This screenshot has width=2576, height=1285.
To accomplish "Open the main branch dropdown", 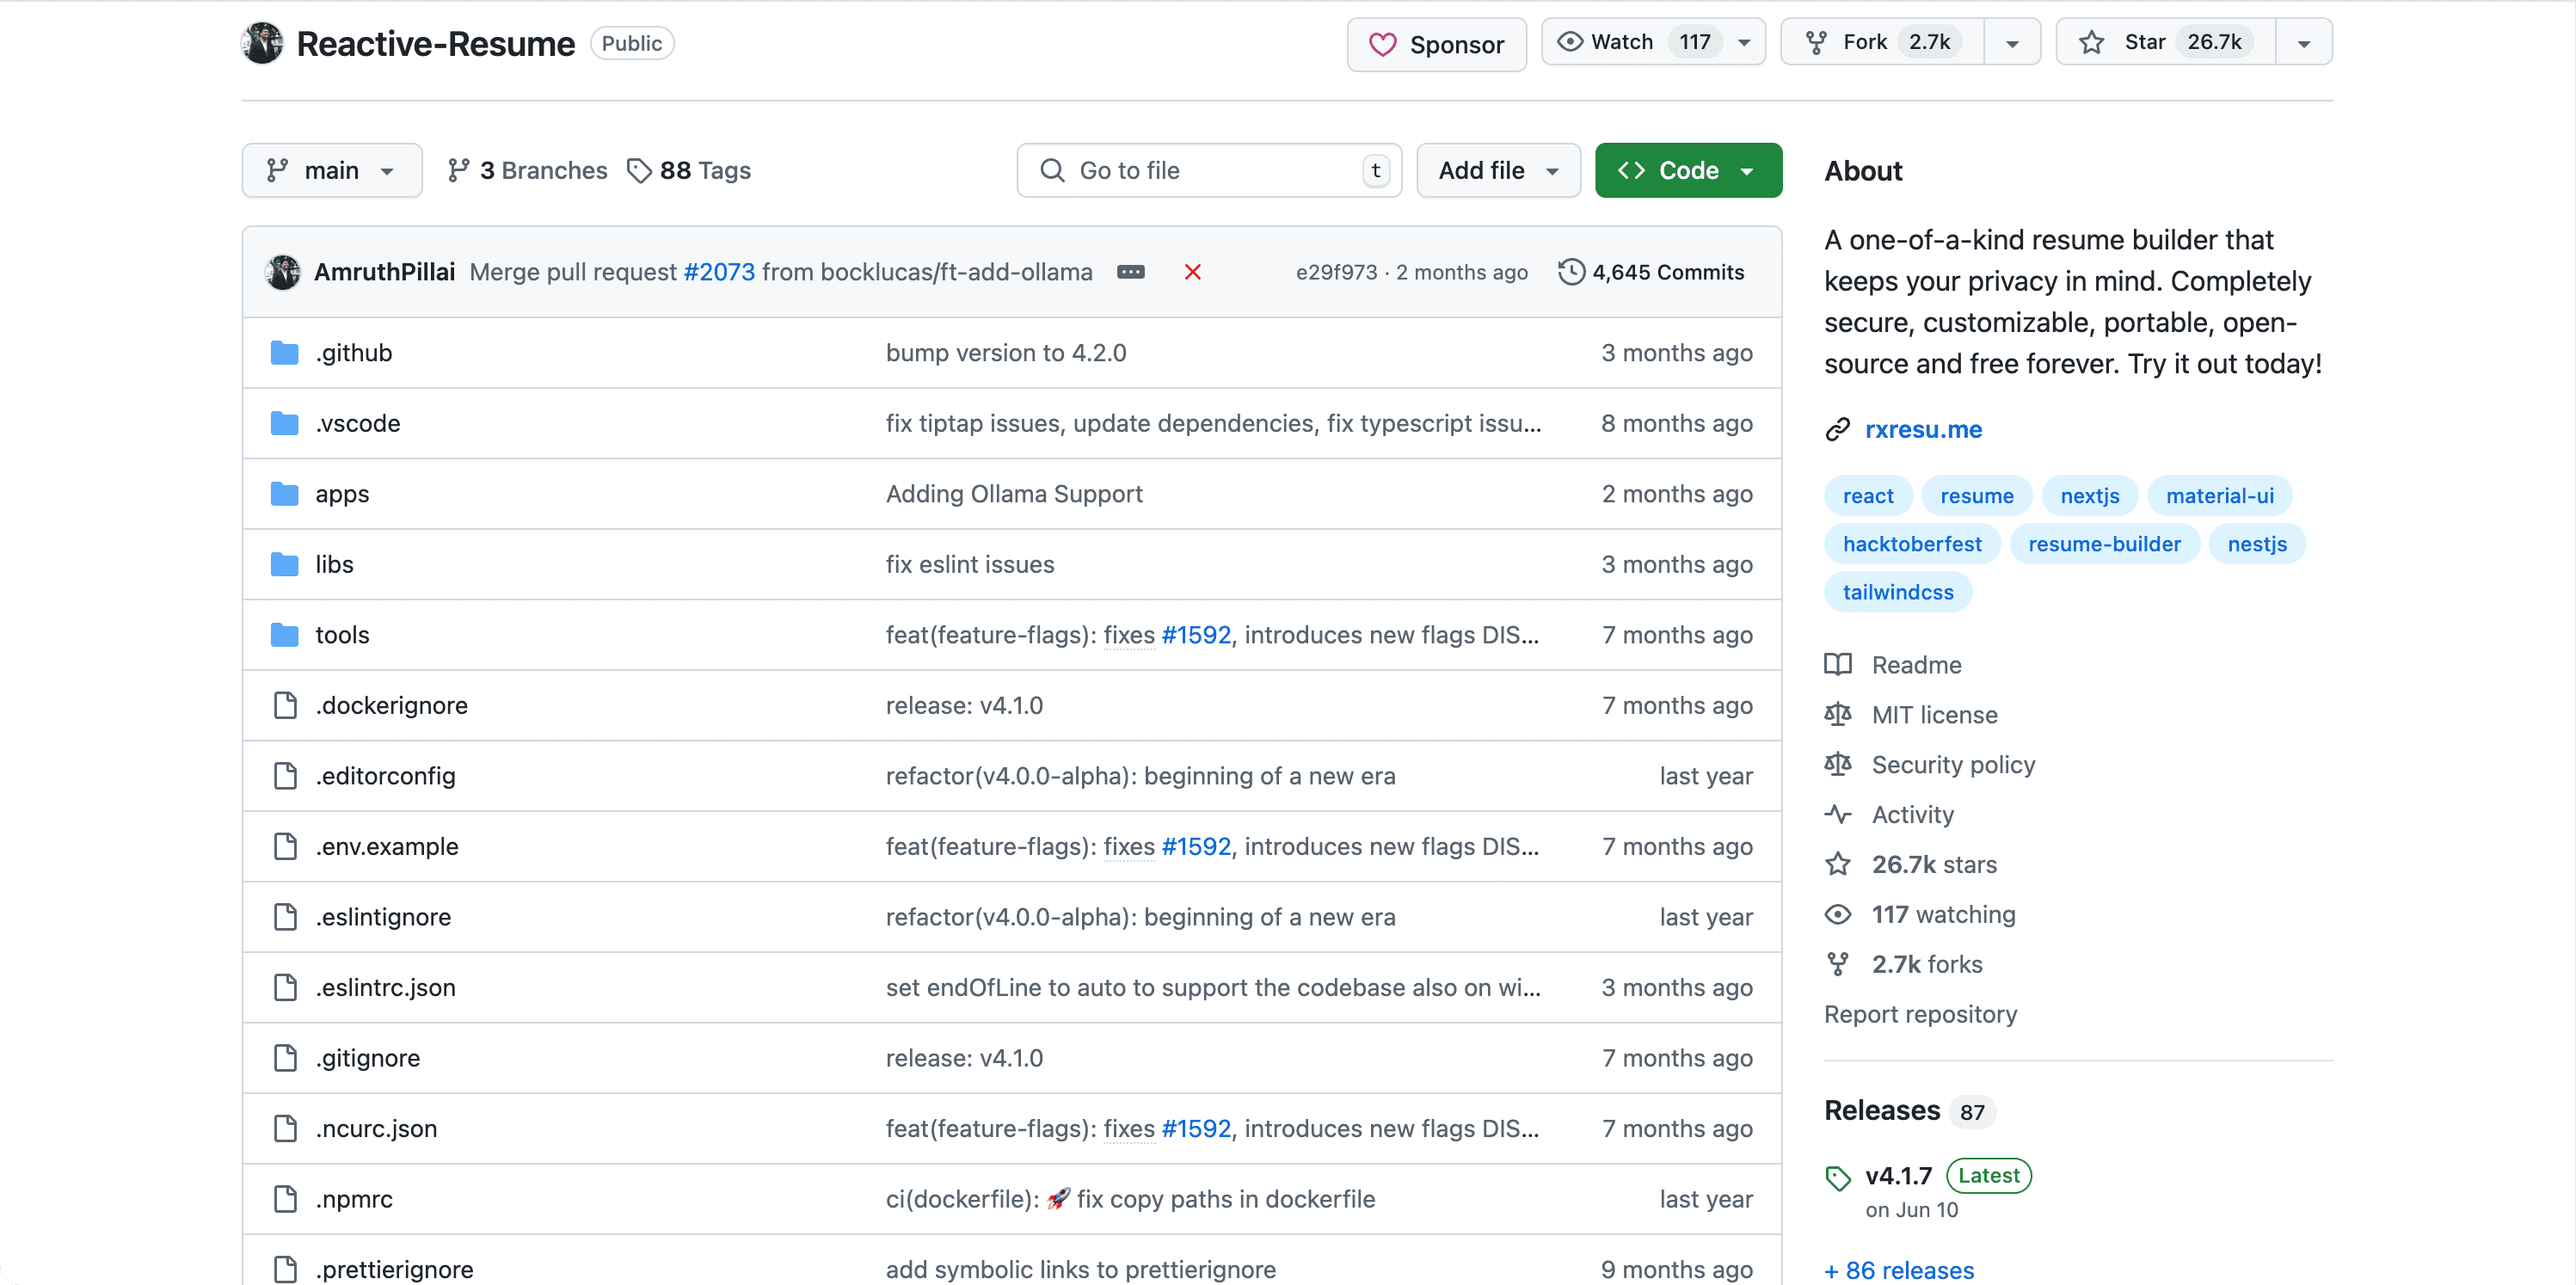I will [x=331, y=170].
